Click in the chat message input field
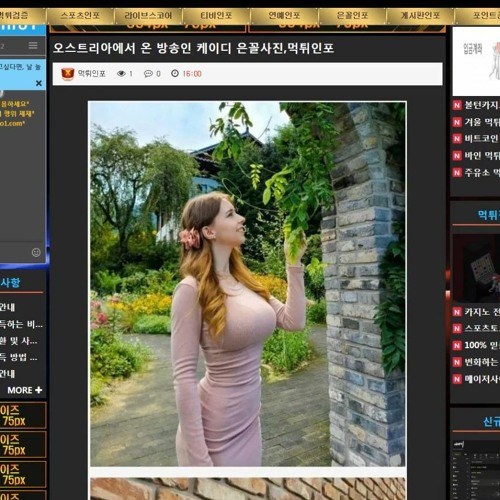This screenshot has width=500, height=500. tap(15, 252)
